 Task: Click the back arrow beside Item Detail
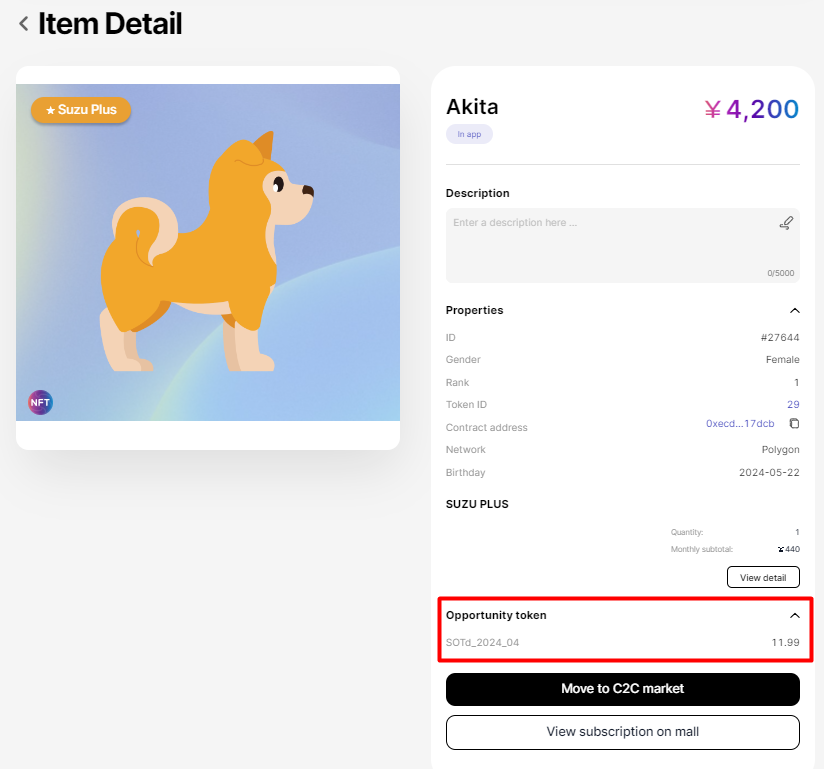(23, 23)
